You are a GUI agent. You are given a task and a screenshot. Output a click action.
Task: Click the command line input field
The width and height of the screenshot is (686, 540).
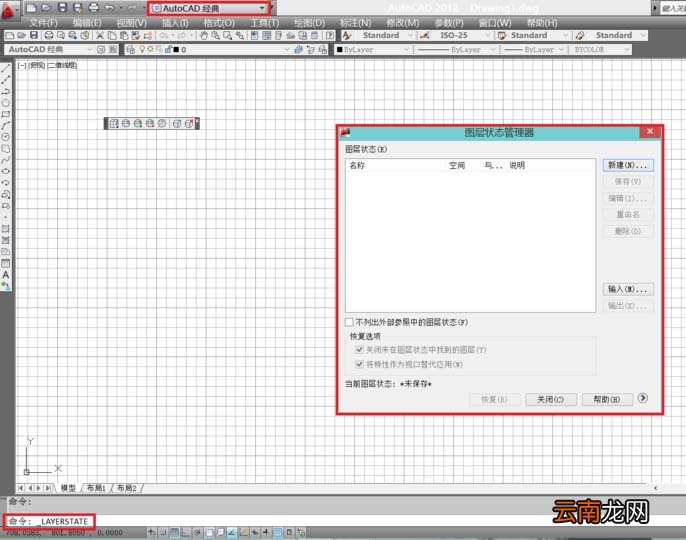point(343,521)
